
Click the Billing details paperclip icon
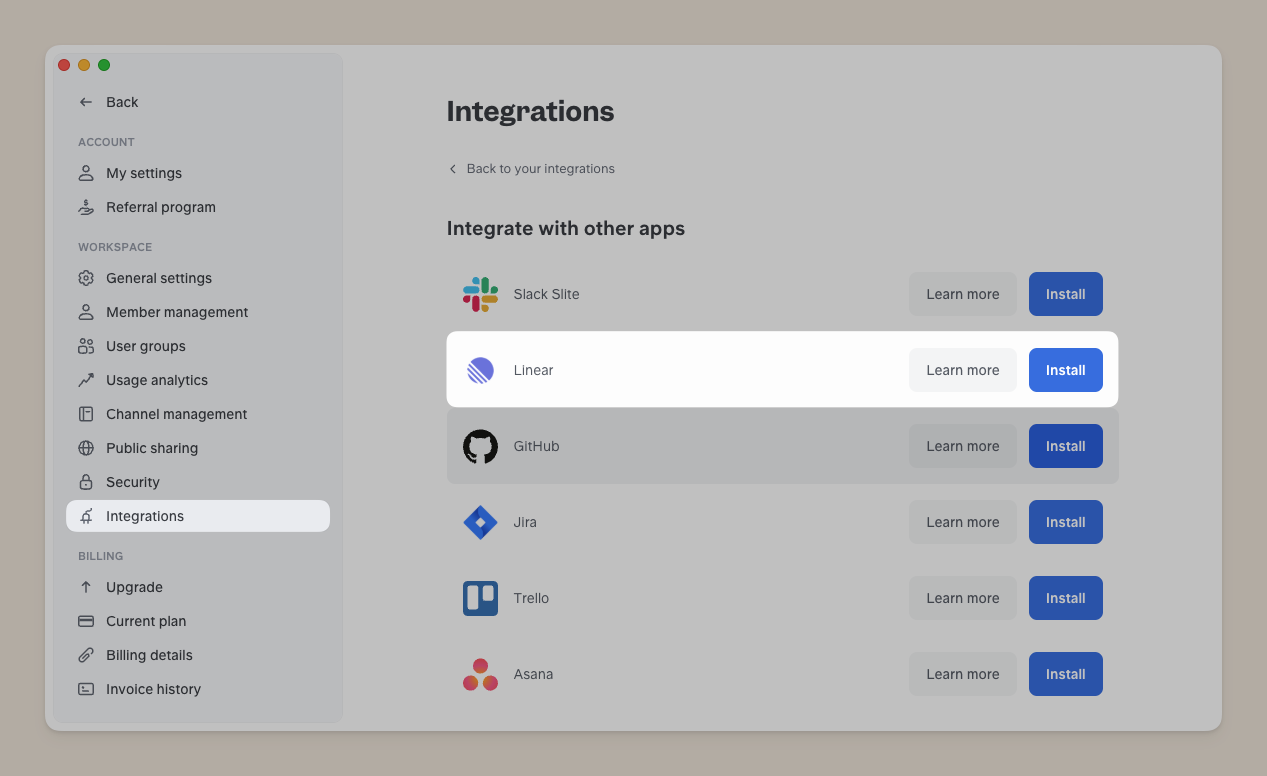click(86, 655)
